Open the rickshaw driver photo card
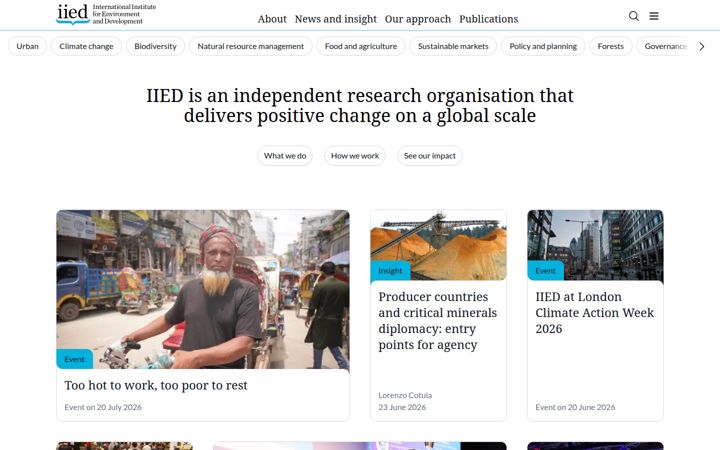 point(203,289)
